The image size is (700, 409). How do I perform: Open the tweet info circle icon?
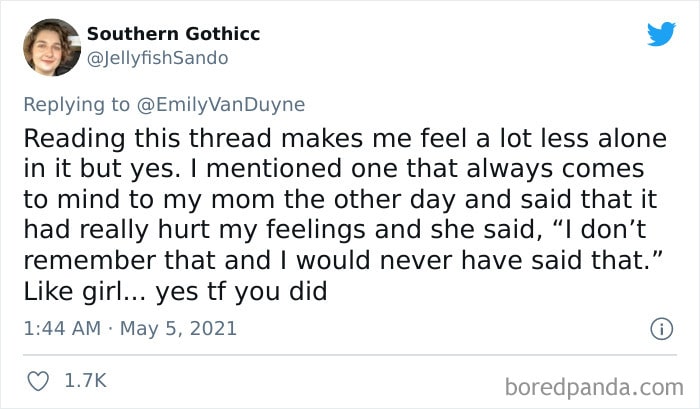tap(660, 328)
